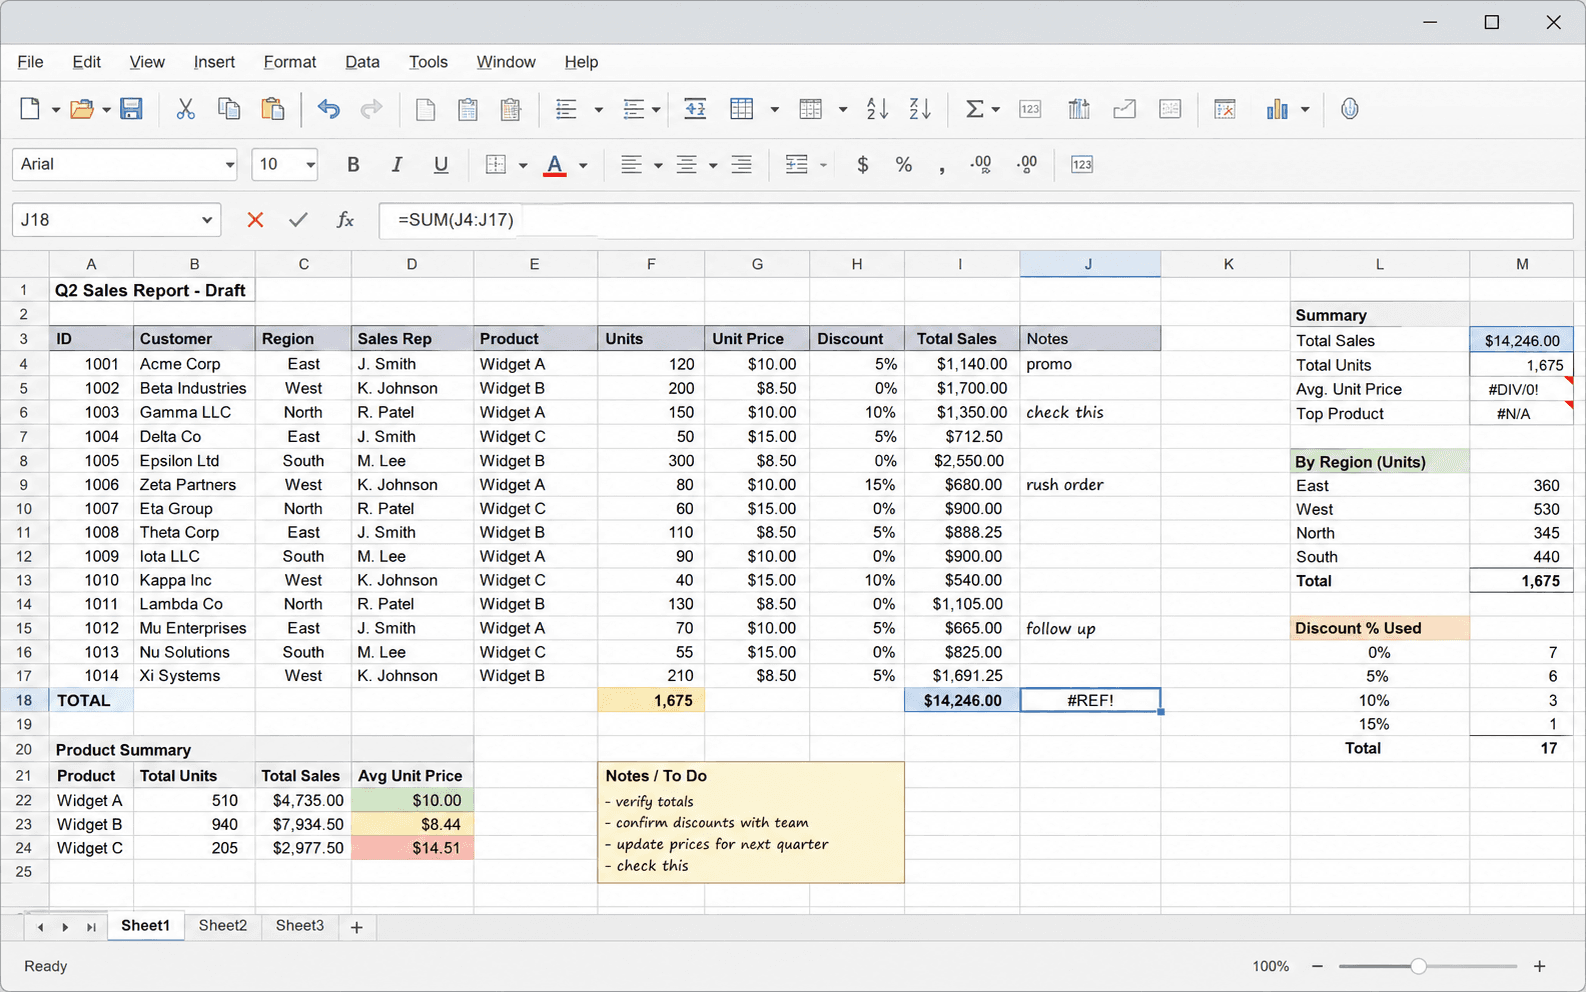Toggle Italic formatting
Image resolution: width=1586 pixels, height=992 pixels.
point(397,165)
